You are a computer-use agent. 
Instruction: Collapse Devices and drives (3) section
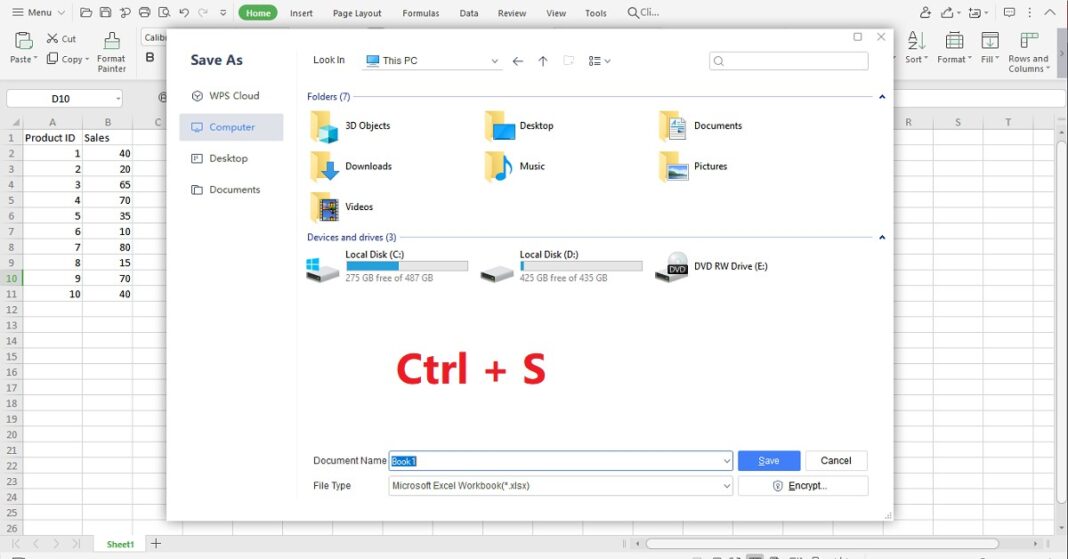pyautogui.click(x=882, y=237)
